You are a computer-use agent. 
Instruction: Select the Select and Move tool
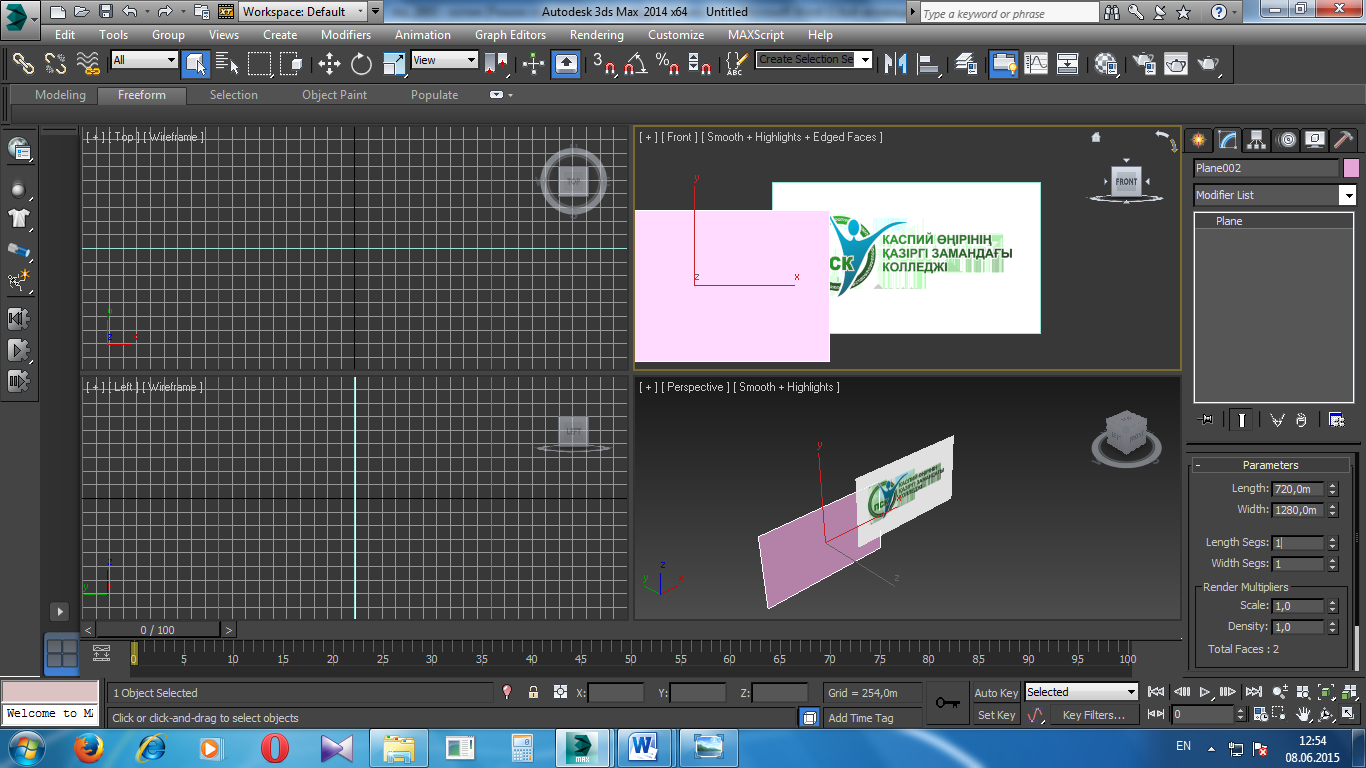coord(329,63)
